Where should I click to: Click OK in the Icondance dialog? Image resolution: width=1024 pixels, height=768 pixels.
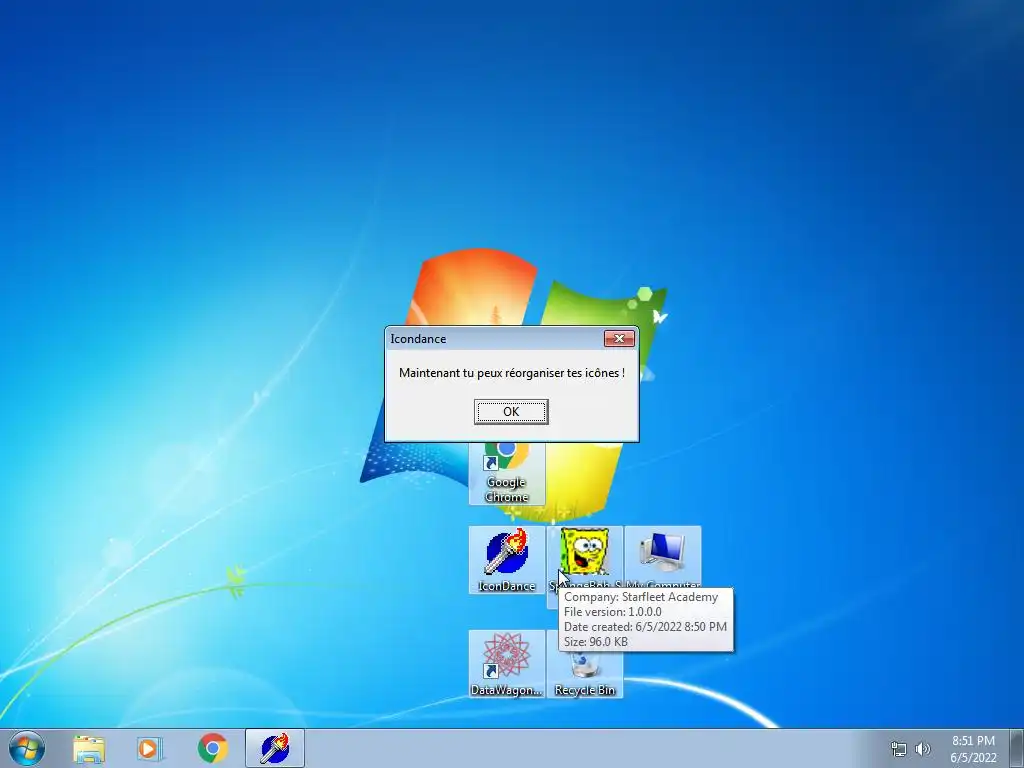[511, 411]
